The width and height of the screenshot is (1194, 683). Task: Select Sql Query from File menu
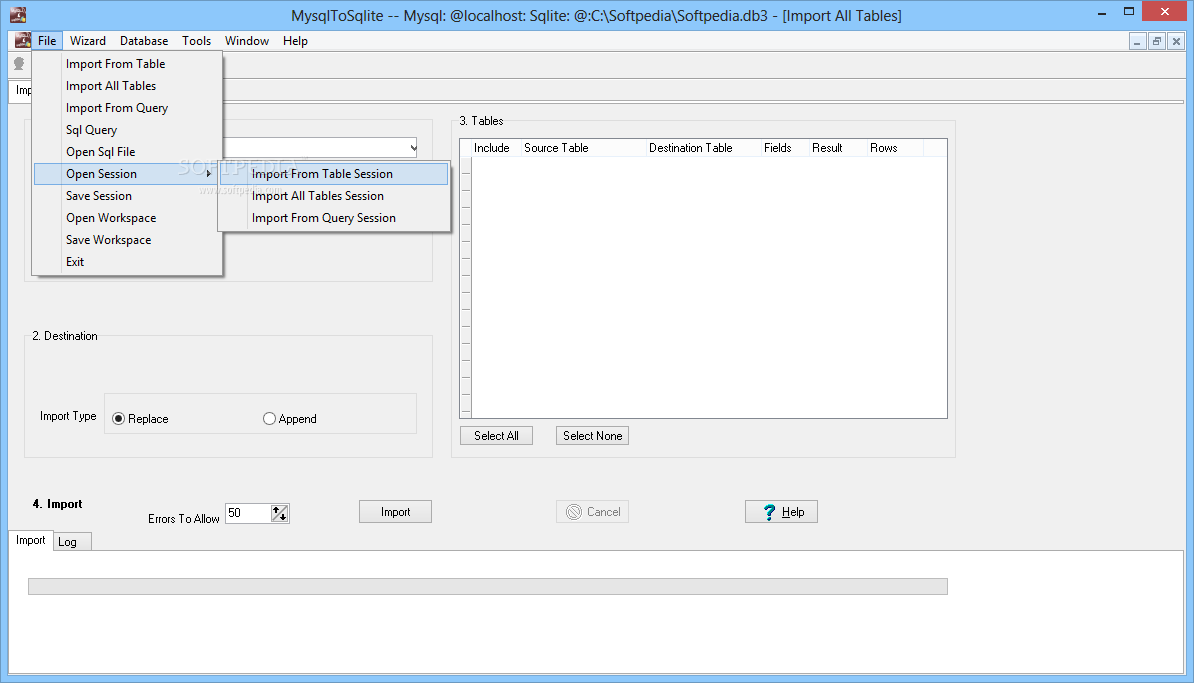(x=128, y=130)
